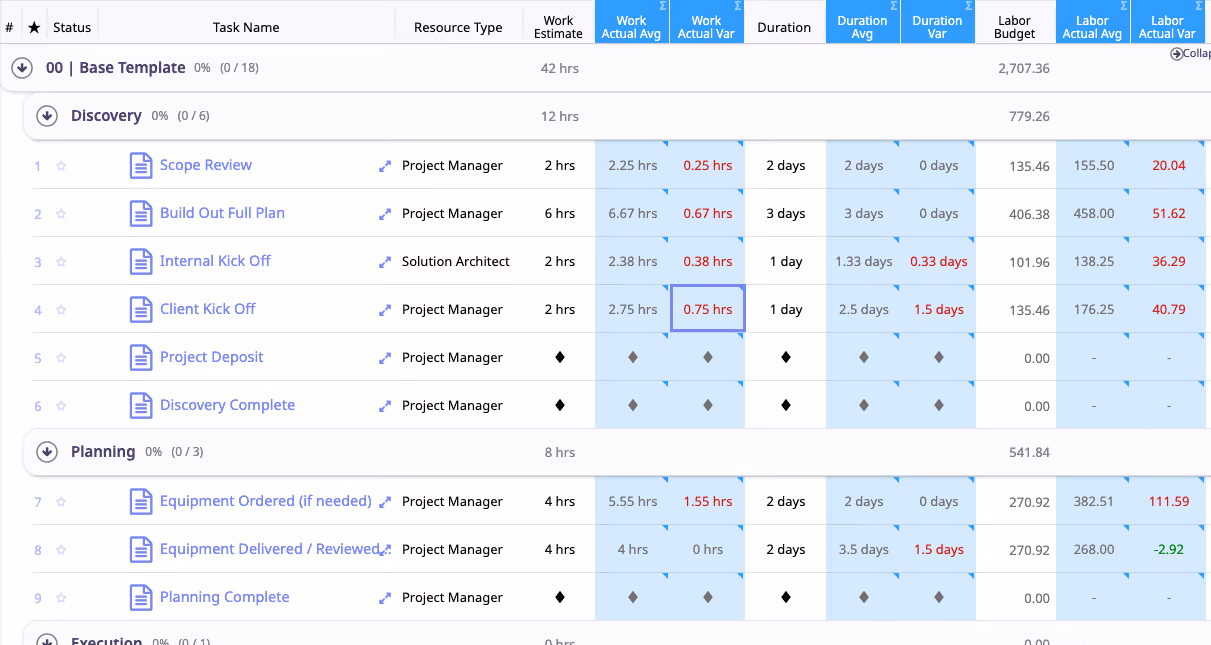
Task: Star the Scope Review task
Action: 61,166
